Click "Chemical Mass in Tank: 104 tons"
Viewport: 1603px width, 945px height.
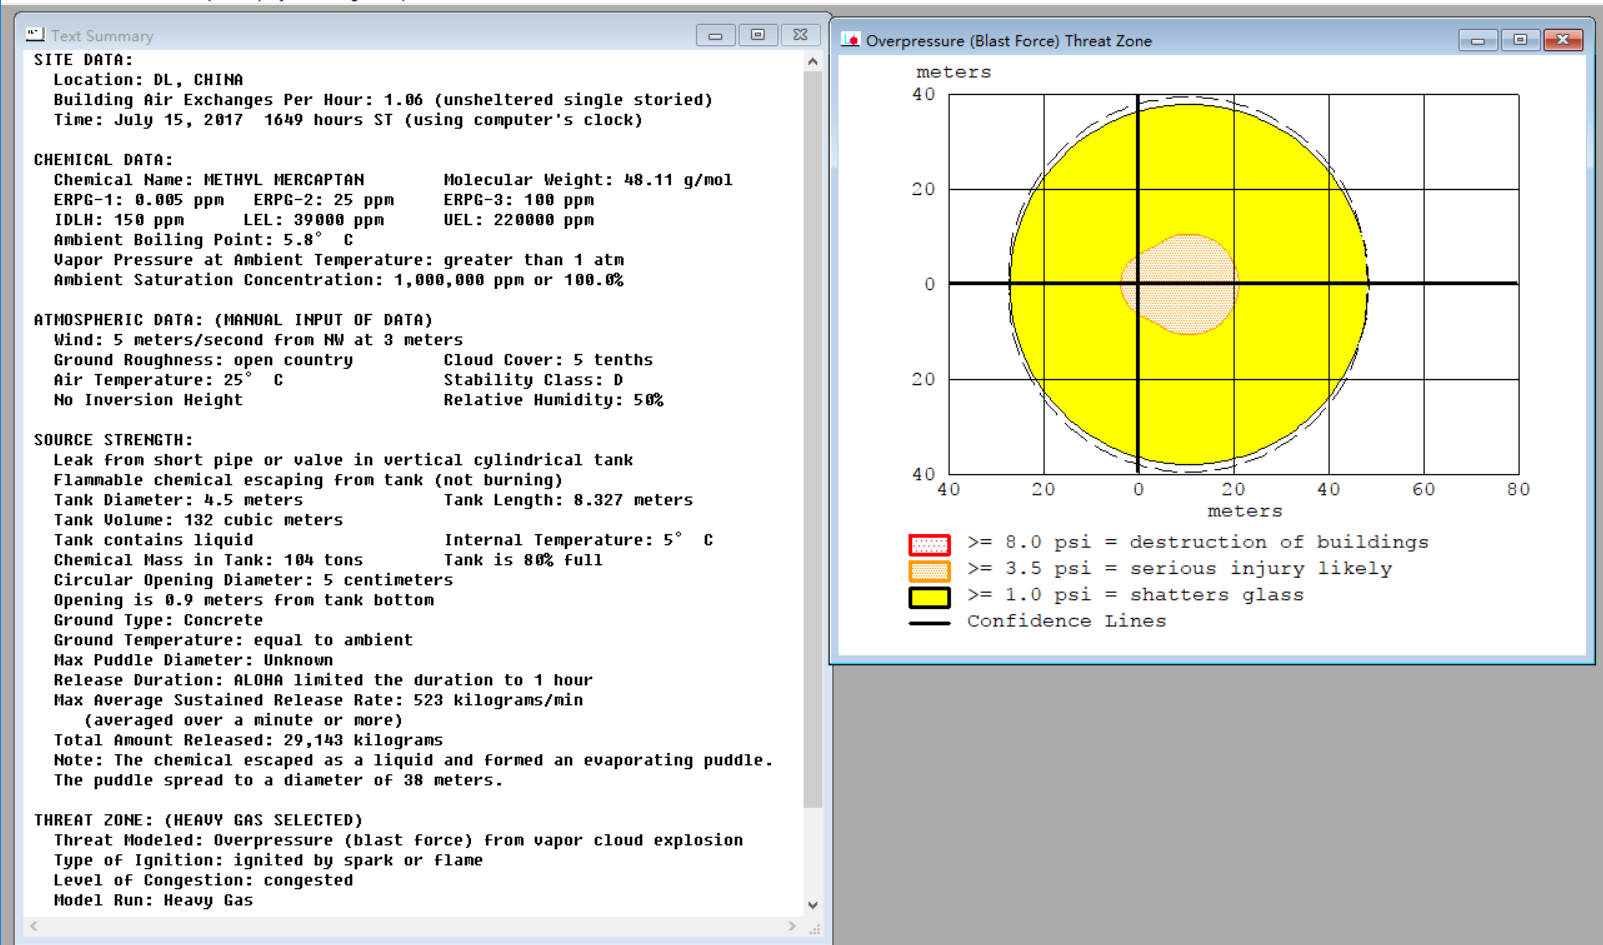point(208,560)
